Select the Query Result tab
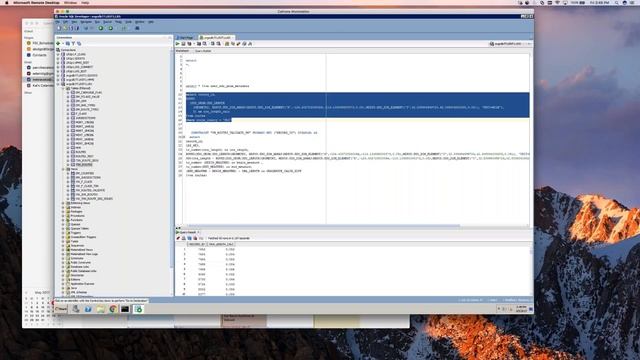 tap(187, 232)
